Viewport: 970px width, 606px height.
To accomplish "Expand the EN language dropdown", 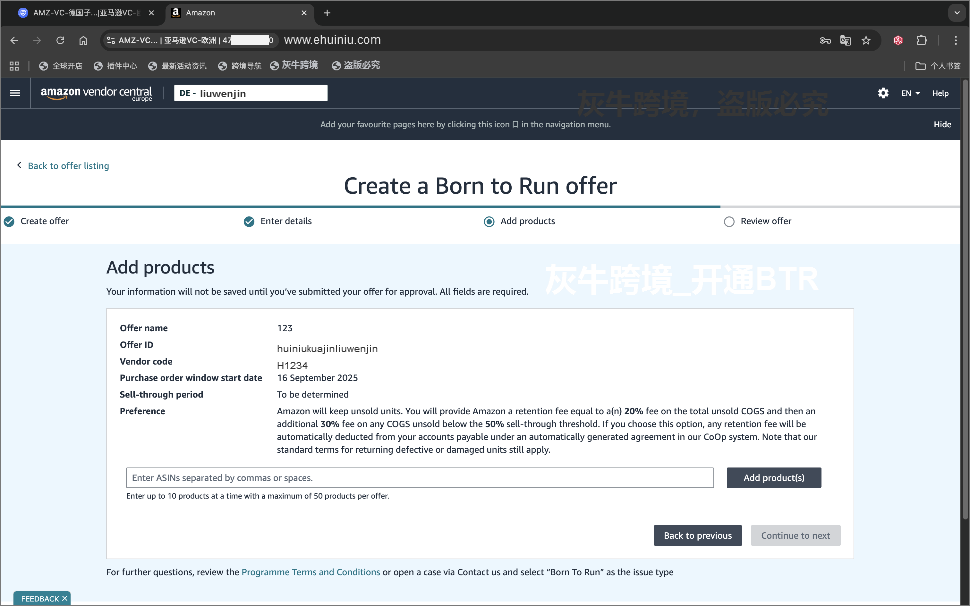I will click(910, 93).
